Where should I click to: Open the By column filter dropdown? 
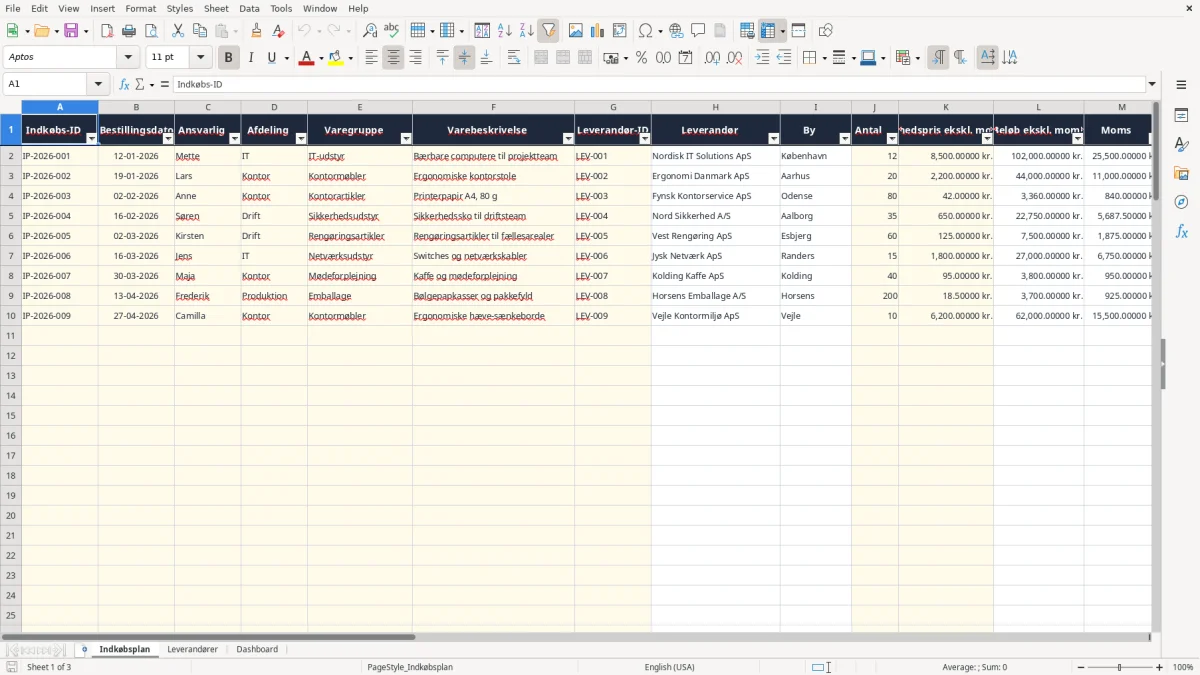(x=844, y=139)
